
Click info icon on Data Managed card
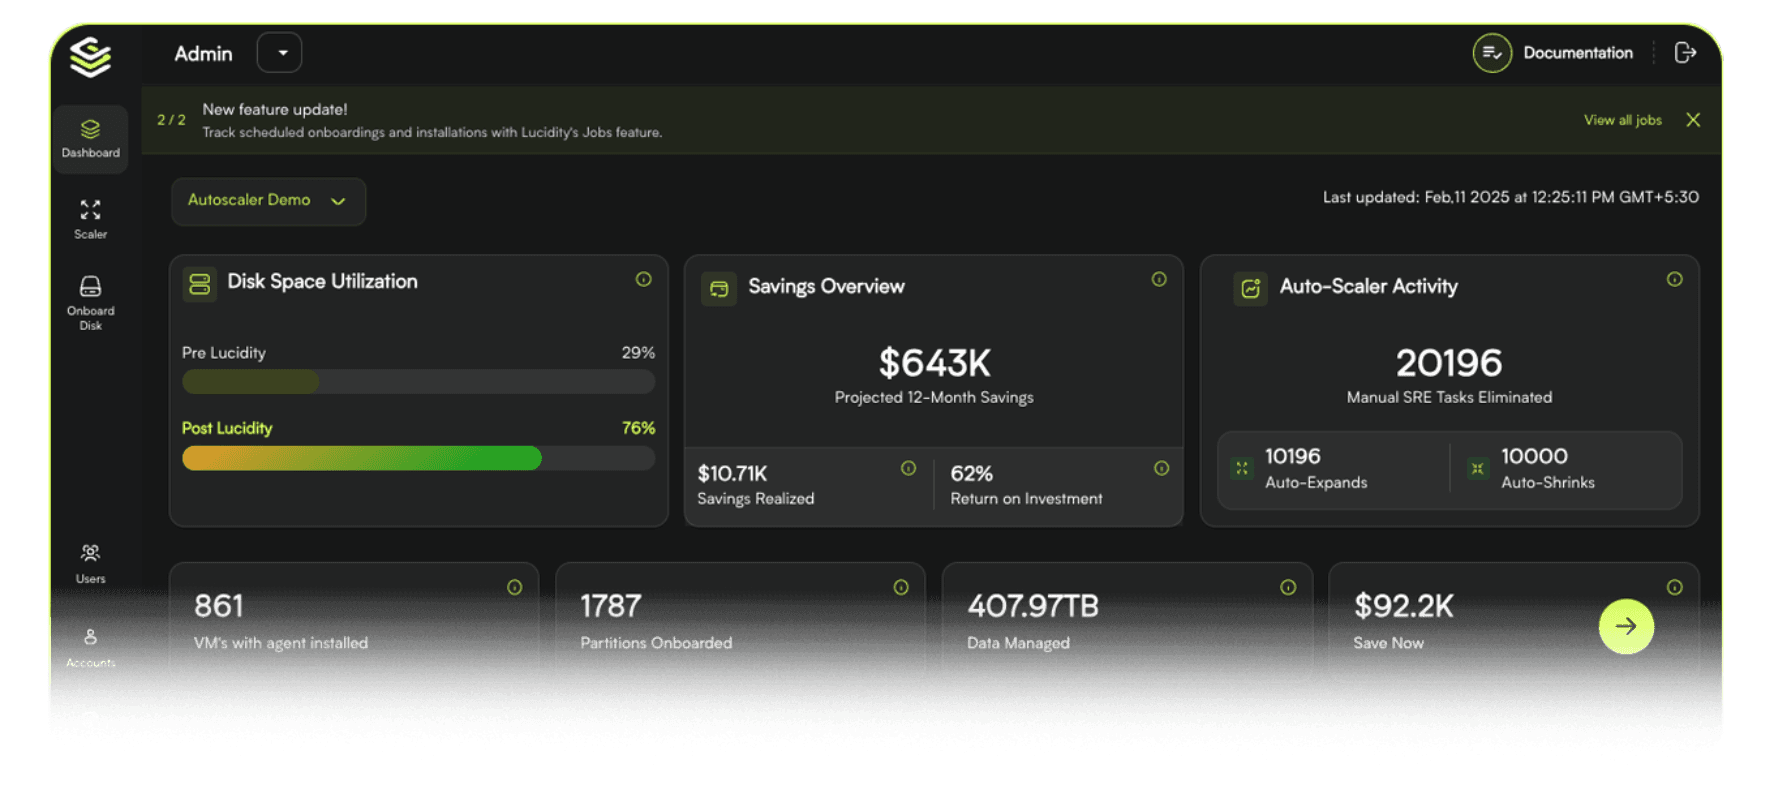click(x=1288, y=588)
